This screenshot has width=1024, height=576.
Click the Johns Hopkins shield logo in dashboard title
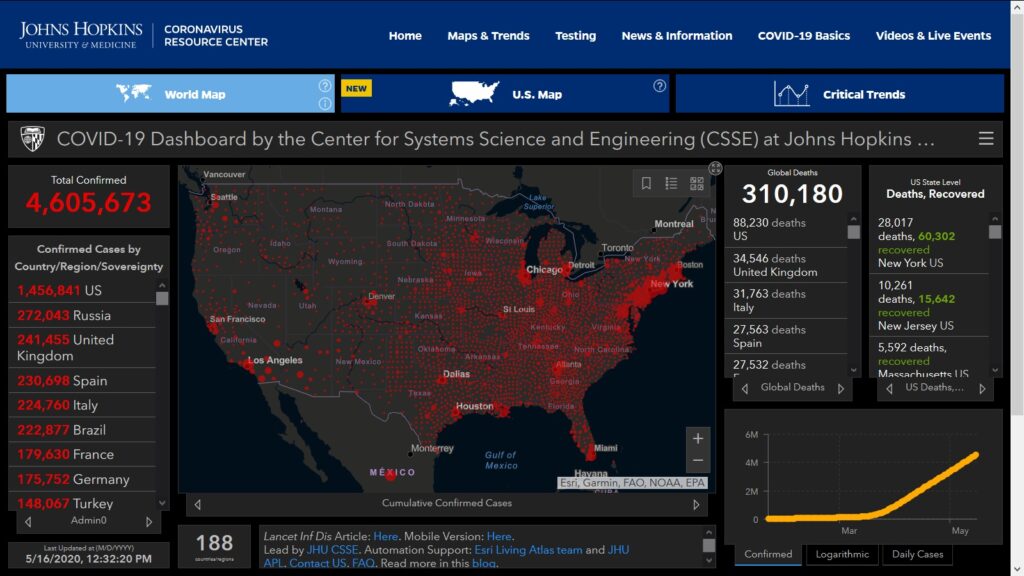click(x=32, y=138)
